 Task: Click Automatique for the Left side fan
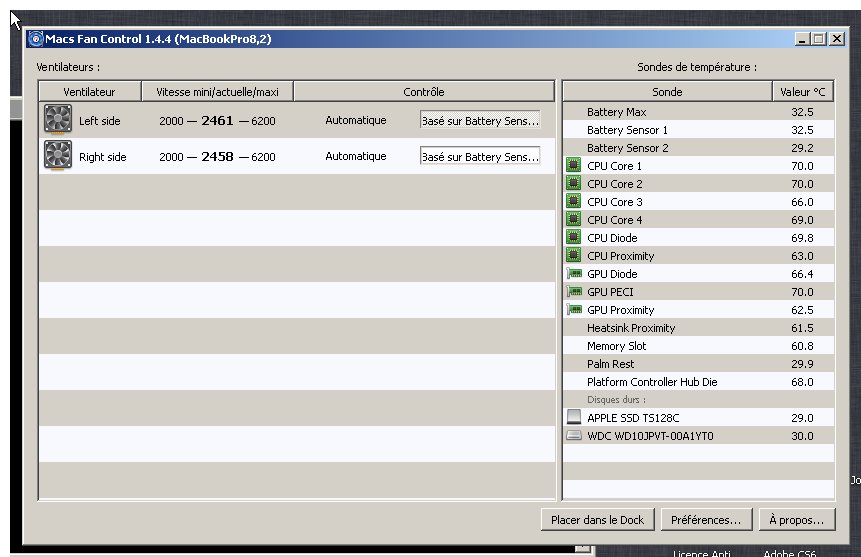click(x=355, y=121)
